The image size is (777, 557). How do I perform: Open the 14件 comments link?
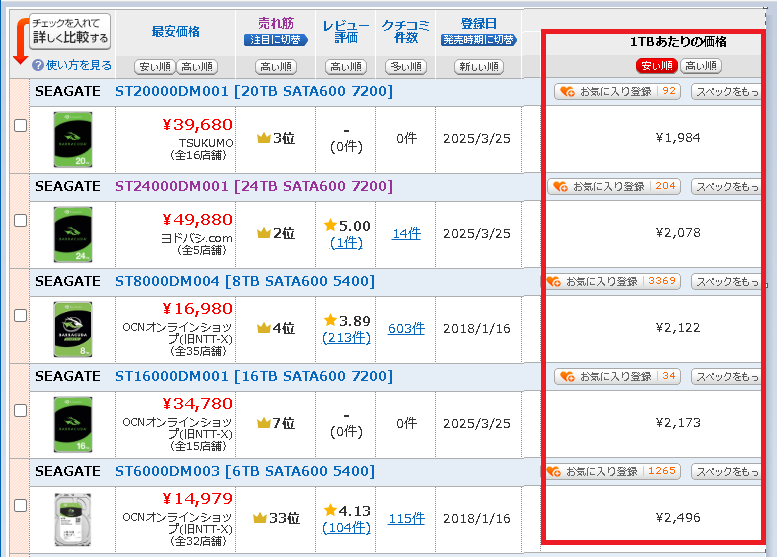tap(406, 233)
